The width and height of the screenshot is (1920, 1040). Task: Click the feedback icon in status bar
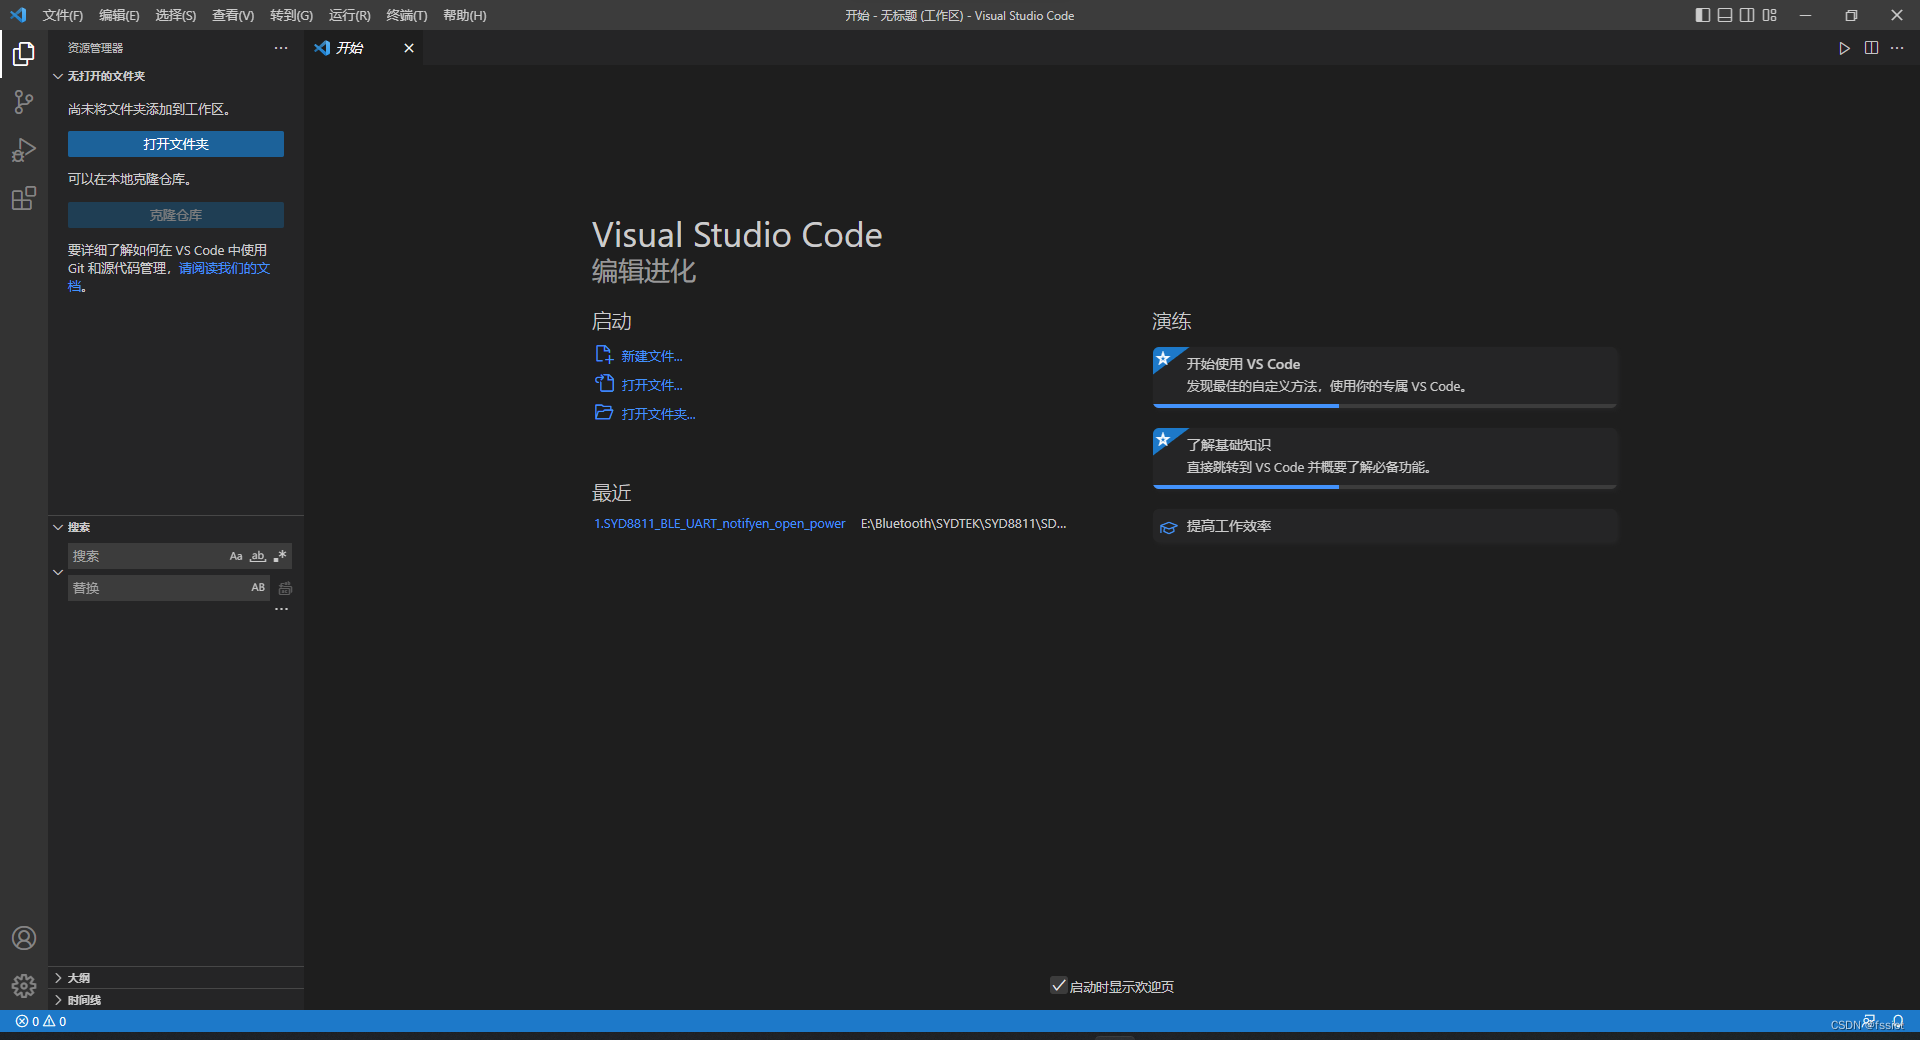tap(1869, 1021)
